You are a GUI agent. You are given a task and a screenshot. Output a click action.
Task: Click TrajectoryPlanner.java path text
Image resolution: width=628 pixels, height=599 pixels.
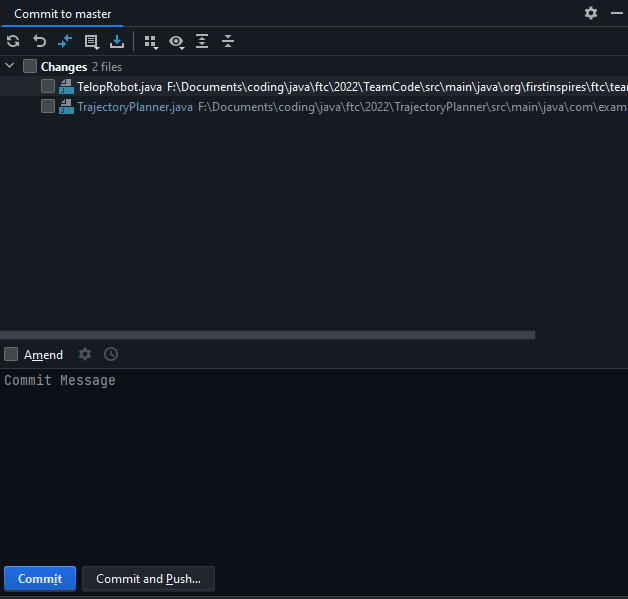[413, 107]
